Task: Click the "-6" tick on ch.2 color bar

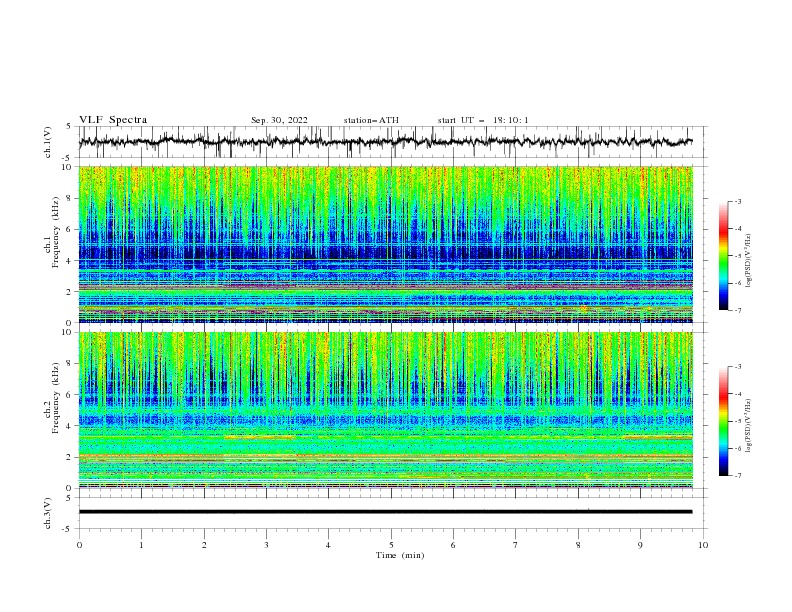Action: 737,448
